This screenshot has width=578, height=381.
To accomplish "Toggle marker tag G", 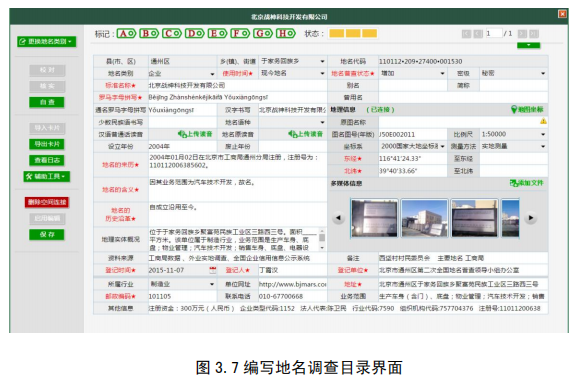I will tap(263, 34).
